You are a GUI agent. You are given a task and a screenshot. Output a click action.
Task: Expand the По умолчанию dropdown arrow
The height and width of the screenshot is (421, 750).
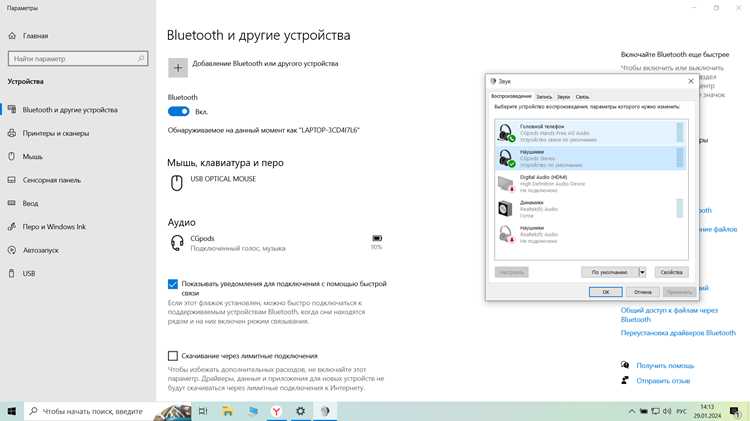pyautogui.click(x=642, y=272)
